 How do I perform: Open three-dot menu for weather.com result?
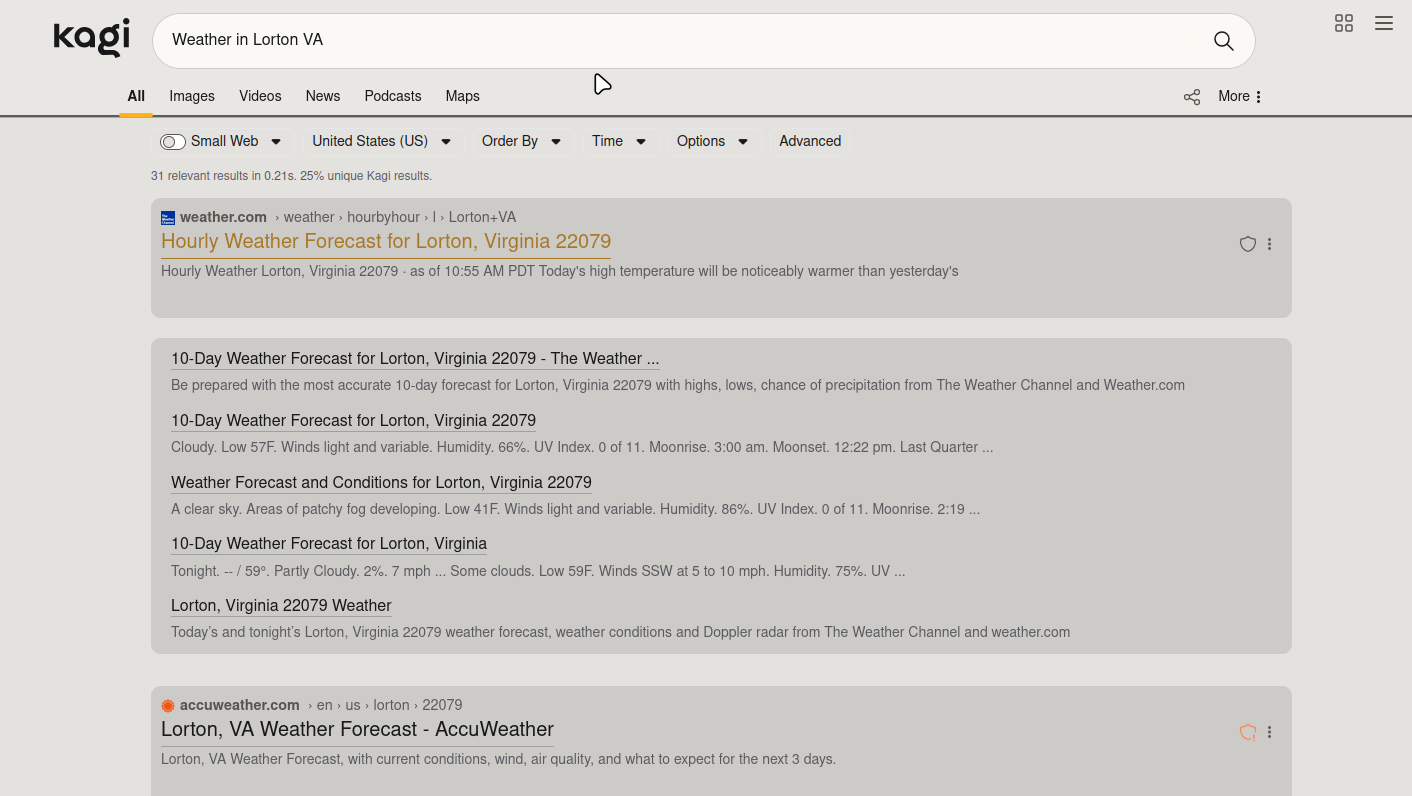[x=1270, y=244]
